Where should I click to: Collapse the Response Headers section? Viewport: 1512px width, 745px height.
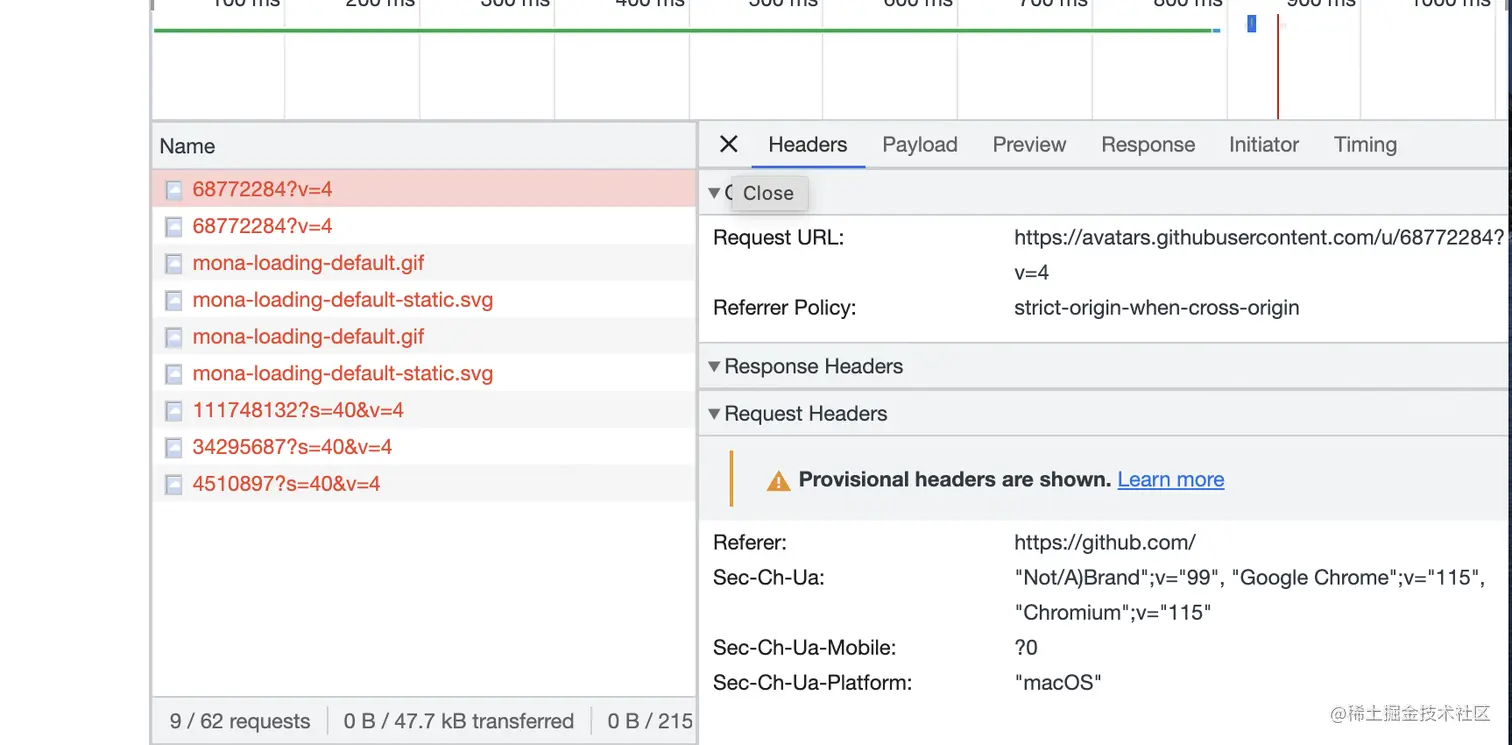point(714,367)
